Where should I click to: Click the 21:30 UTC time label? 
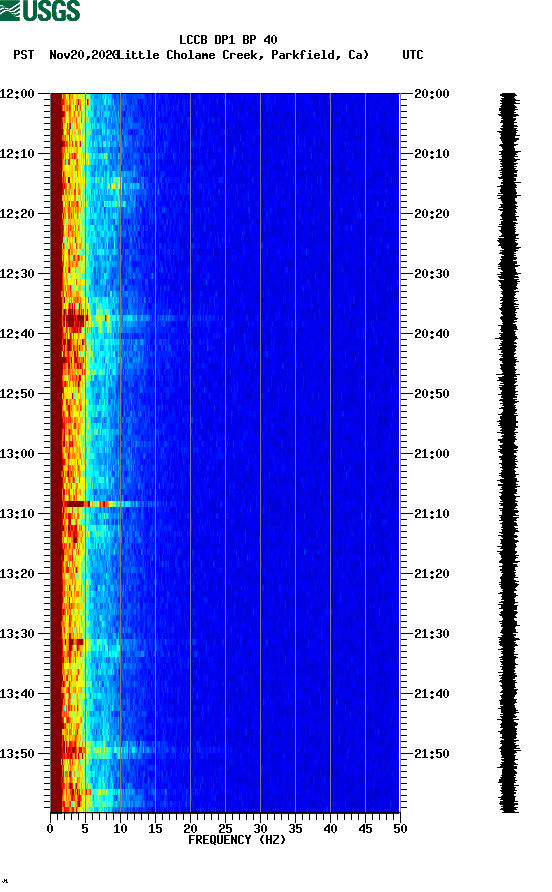(x=432, y=634)
